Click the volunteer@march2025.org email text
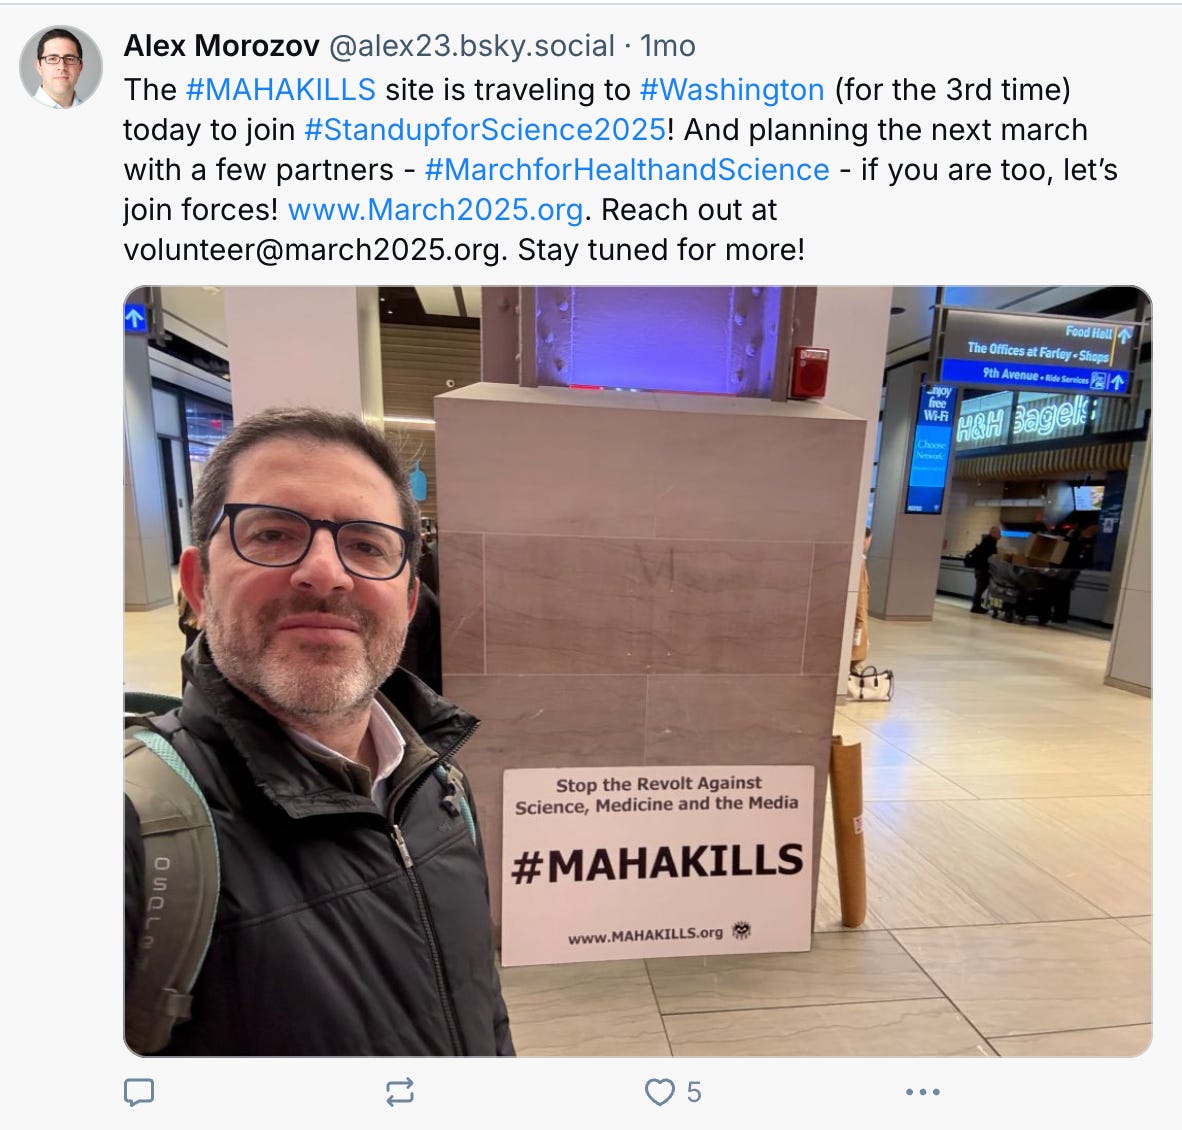The image size is (1182, 1130). (315, 250)
